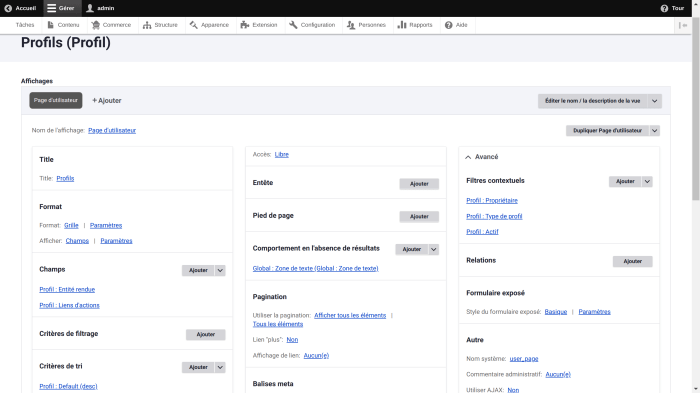Viewport: 700px width, 393px height.
Task: Open Profil : Entité rendue field
Action: pos(67,289)
